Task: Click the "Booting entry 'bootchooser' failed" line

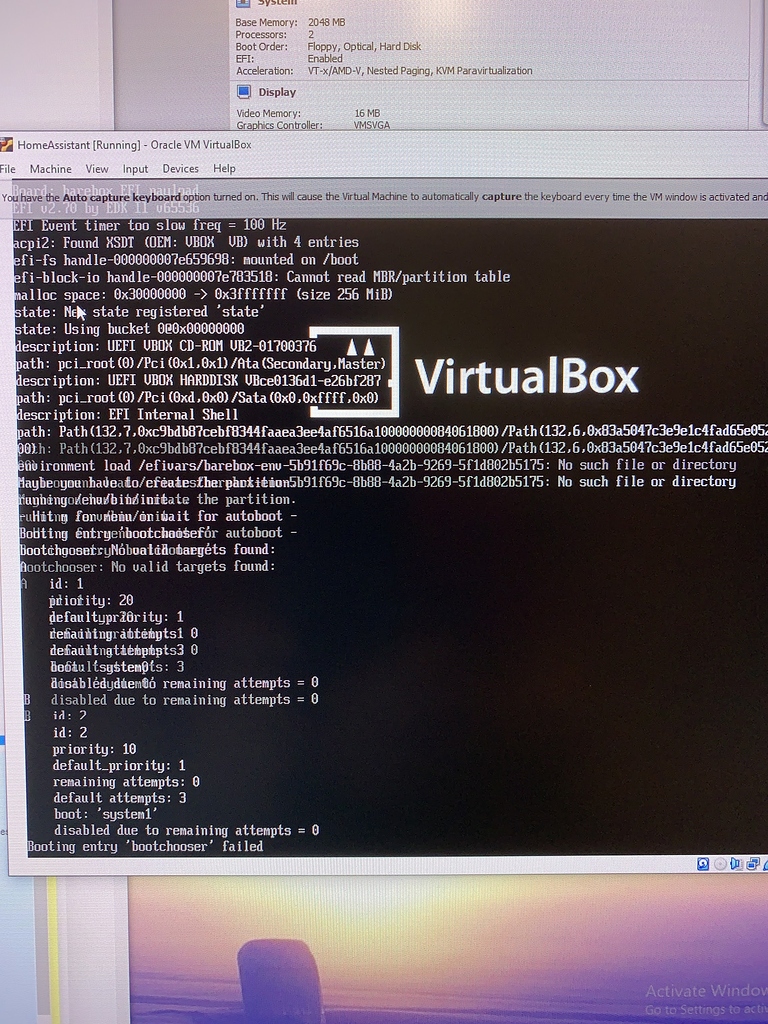Action: coord(146,846)
